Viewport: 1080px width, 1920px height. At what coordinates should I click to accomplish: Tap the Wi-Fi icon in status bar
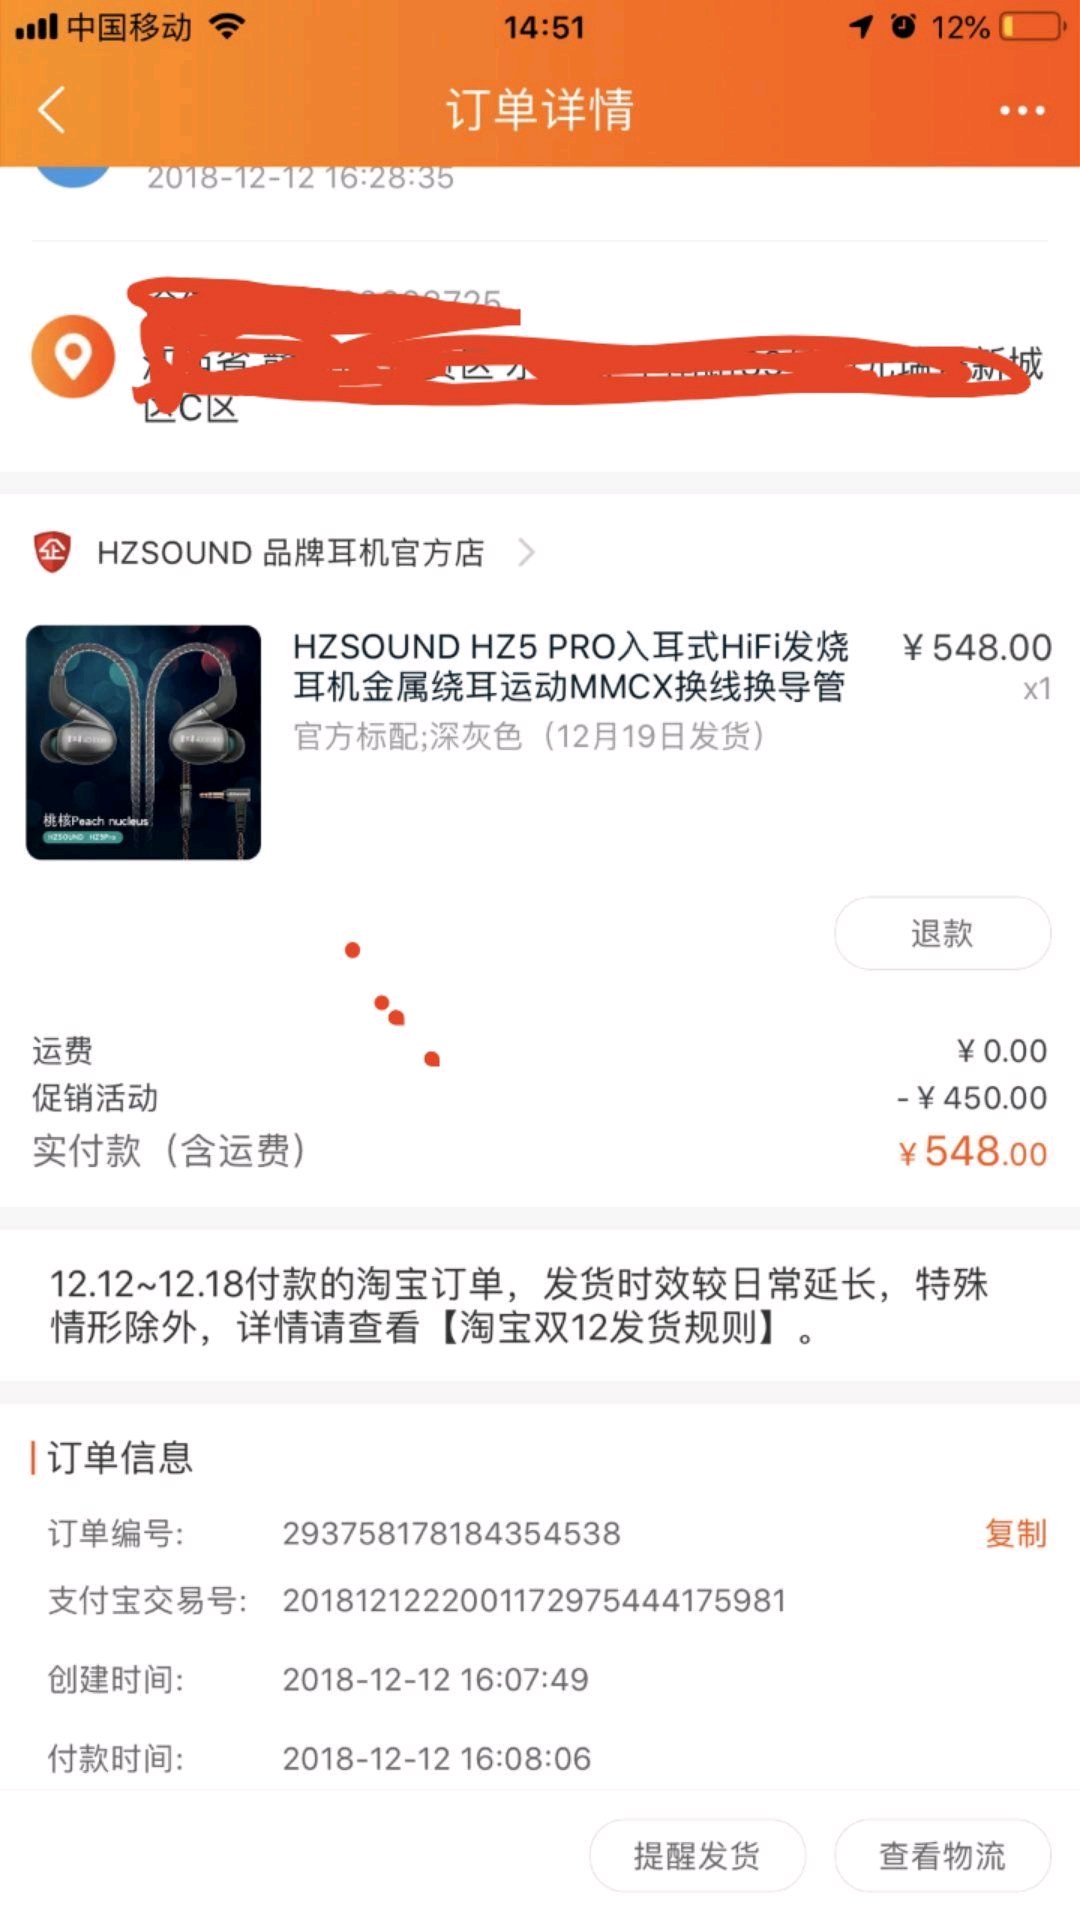228,26
